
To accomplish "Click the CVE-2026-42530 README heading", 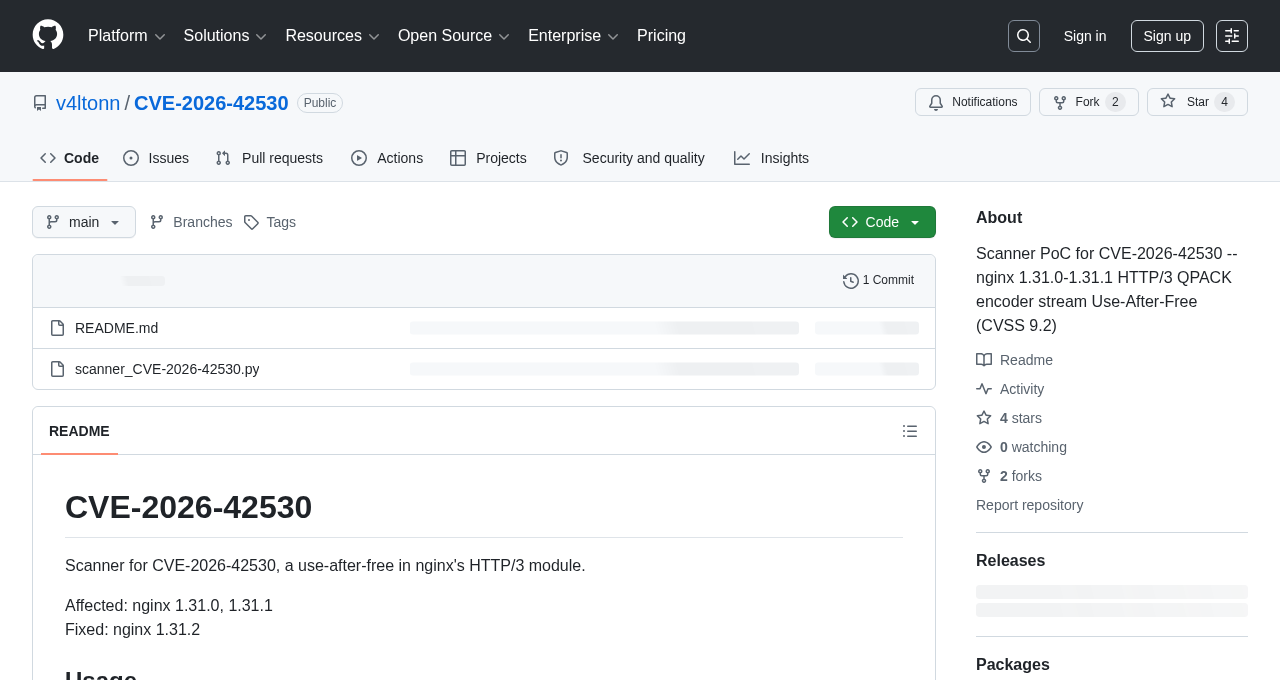I will point(188,507).
